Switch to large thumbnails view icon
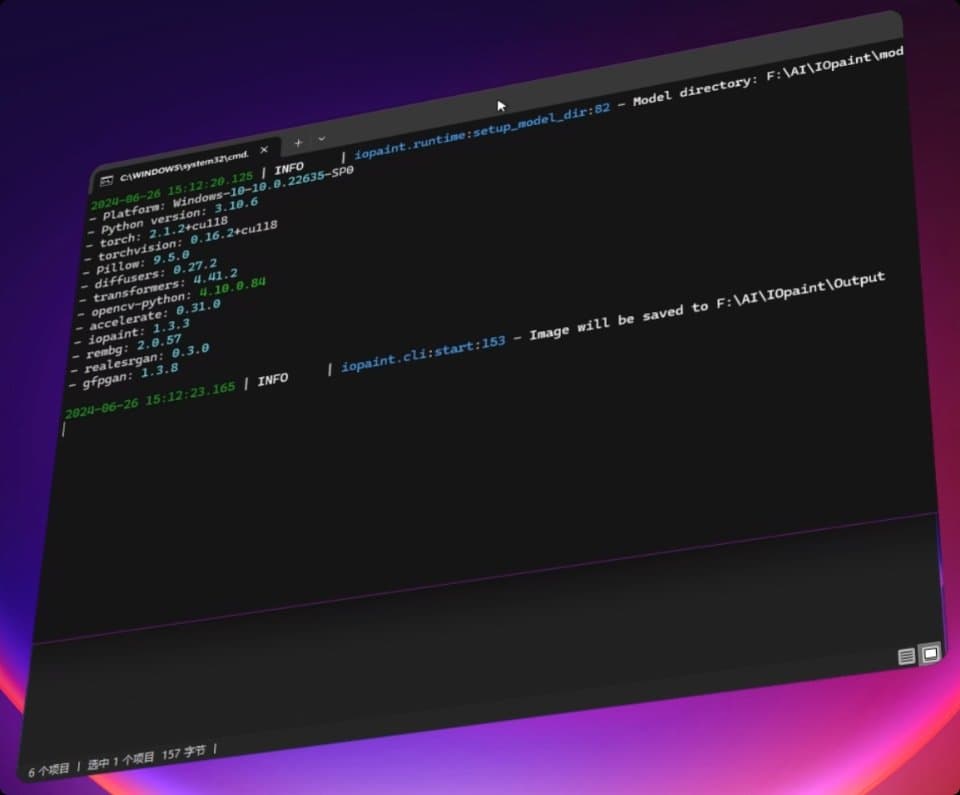The height and width of the screenshot is (795, 960). coord(930,653)
